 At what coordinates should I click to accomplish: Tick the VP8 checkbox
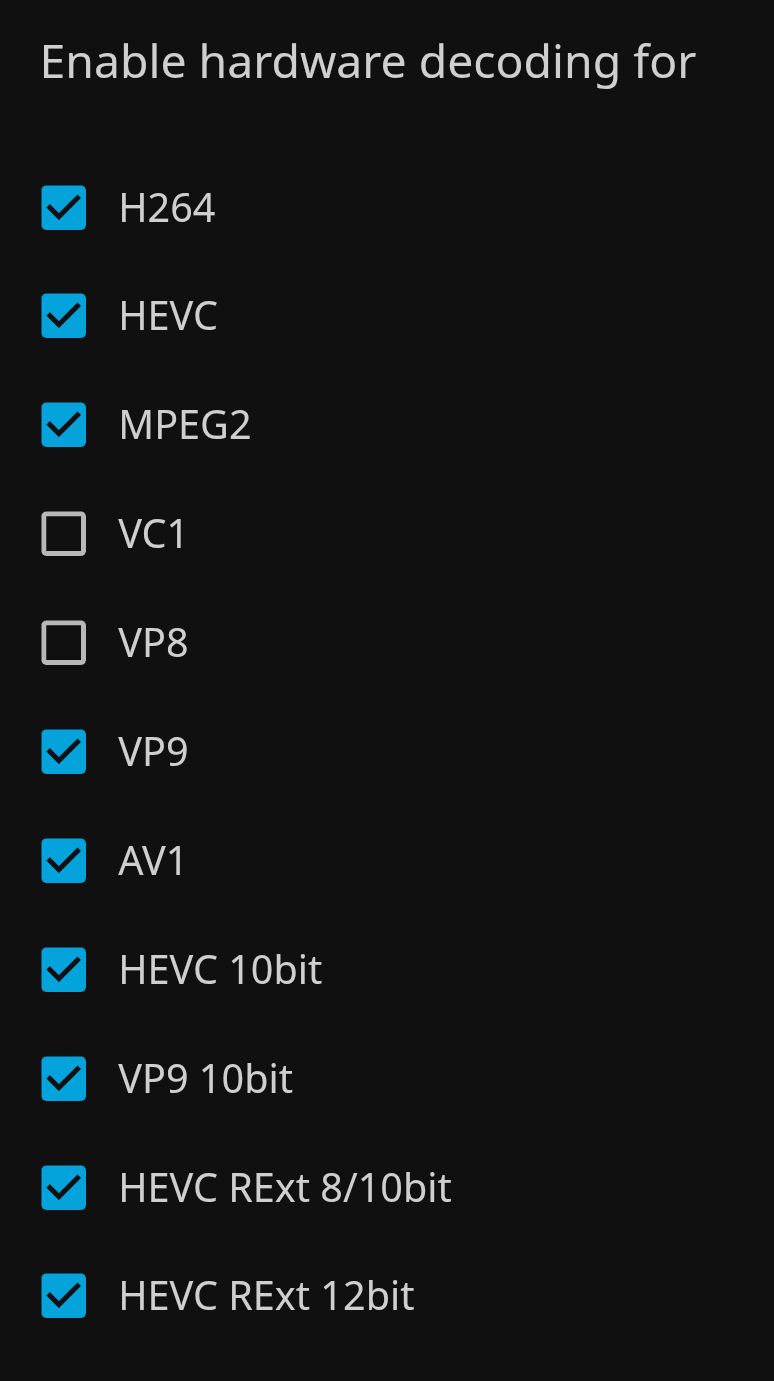64,643
